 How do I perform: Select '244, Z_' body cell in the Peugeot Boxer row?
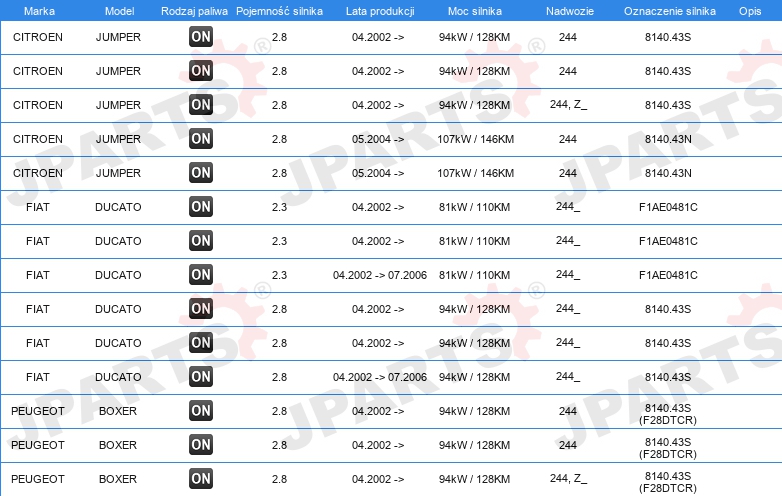568,478
